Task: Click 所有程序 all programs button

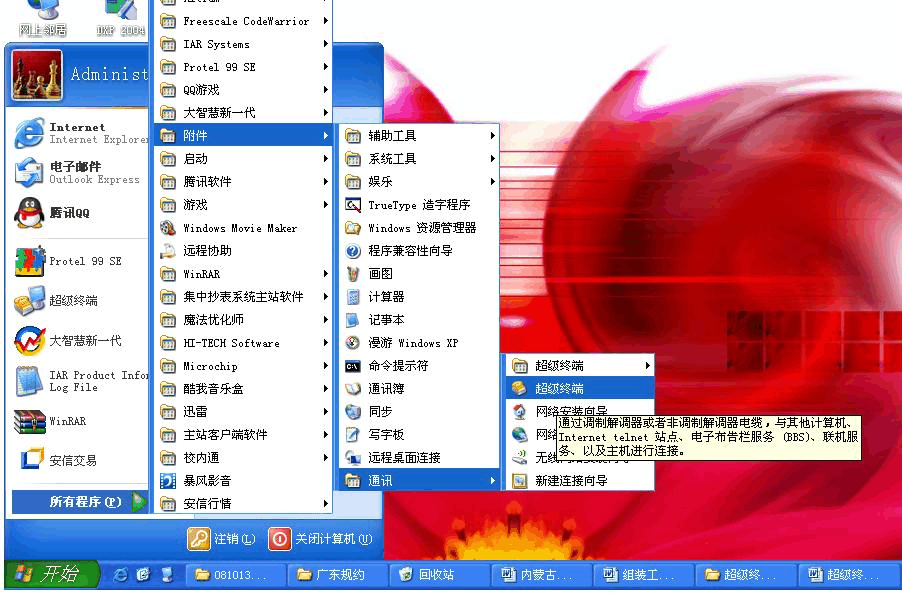Action: [x=79, y=502]
